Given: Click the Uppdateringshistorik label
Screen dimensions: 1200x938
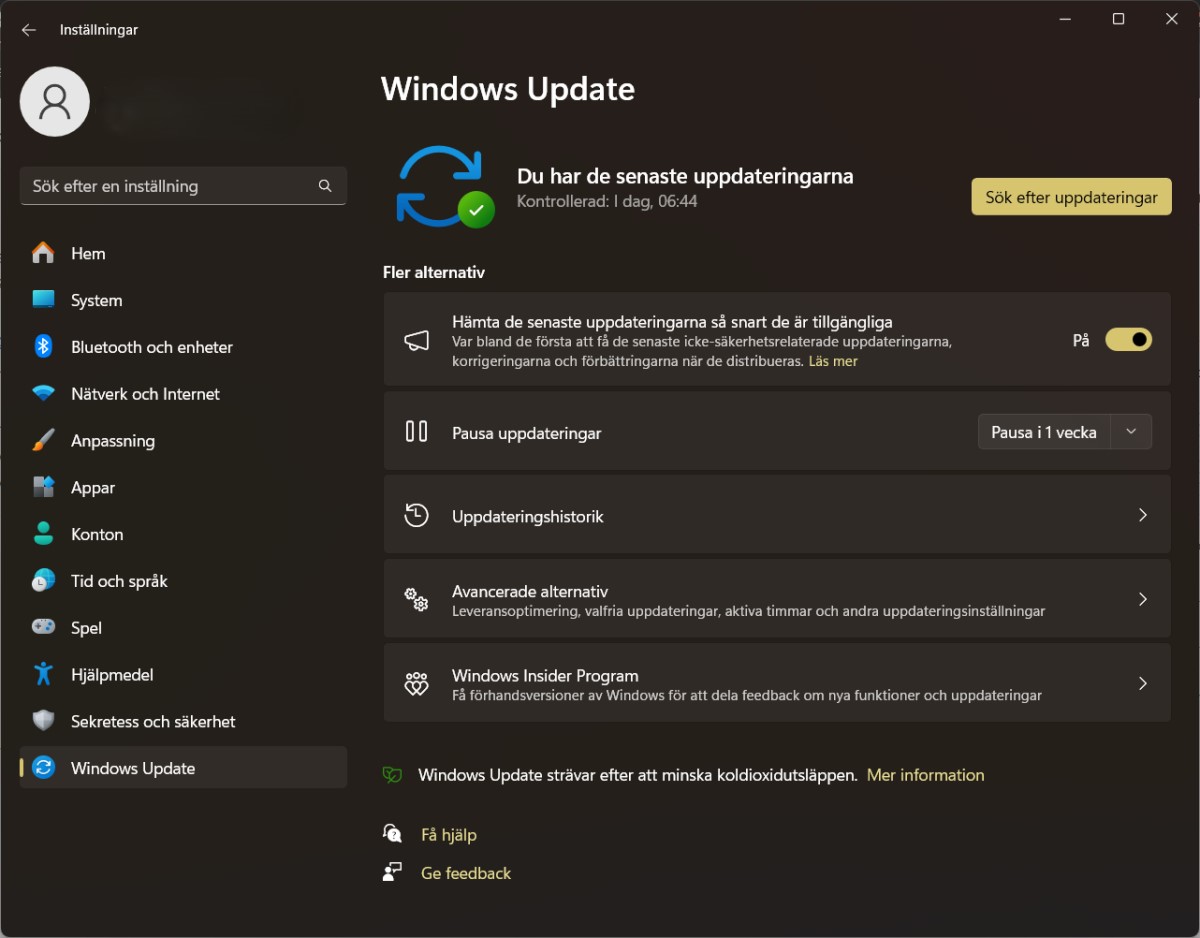Looking at the screenshot, I should point(528,517).
